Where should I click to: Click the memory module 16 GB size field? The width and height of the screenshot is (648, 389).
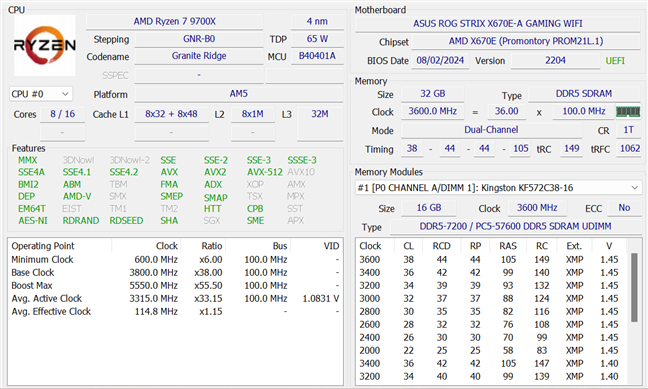click(429, 208)
